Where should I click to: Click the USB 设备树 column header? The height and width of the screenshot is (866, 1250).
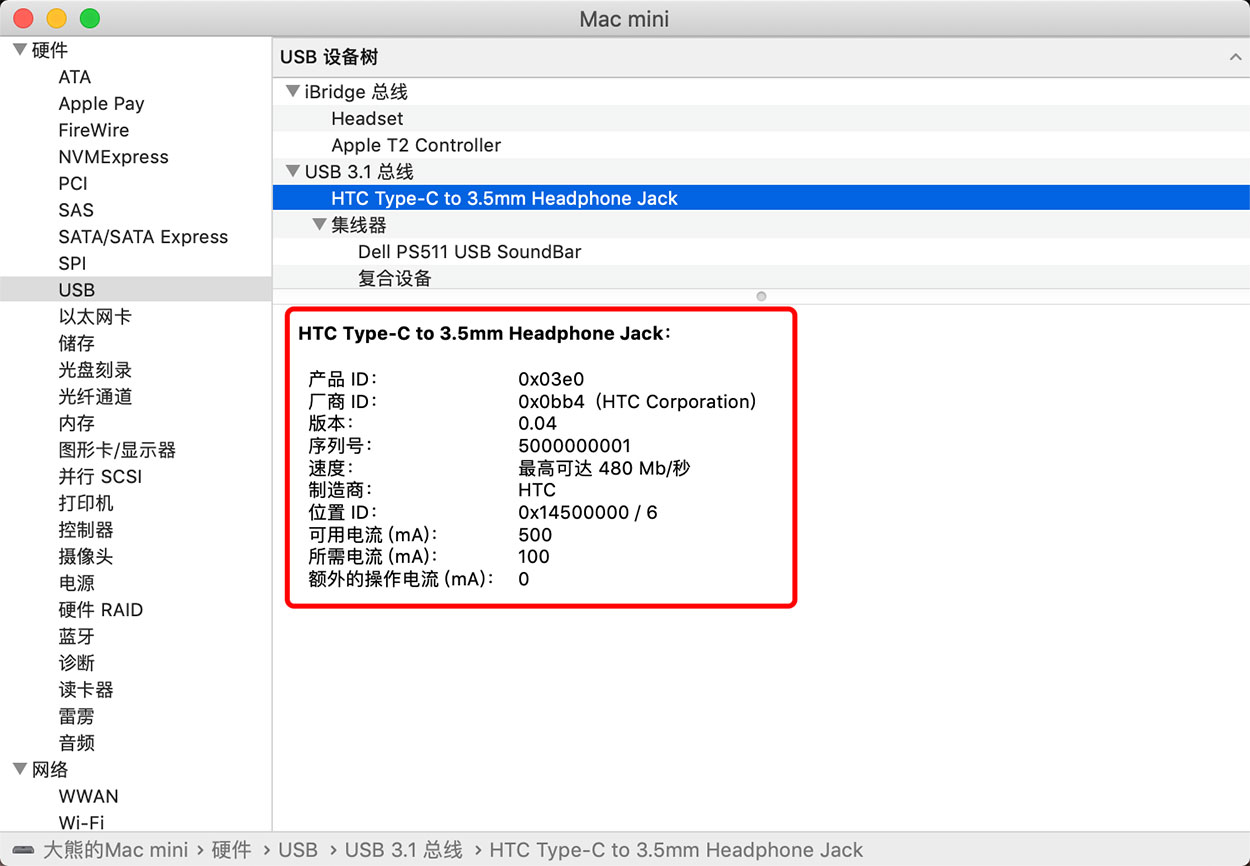coord(329,58)
